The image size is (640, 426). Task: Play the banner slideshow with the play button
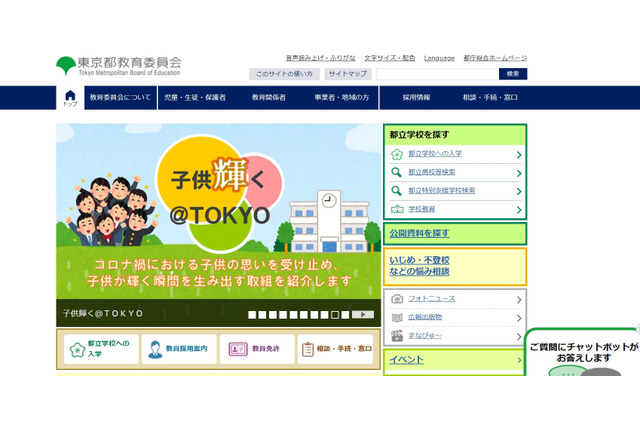tap(363, 315)
